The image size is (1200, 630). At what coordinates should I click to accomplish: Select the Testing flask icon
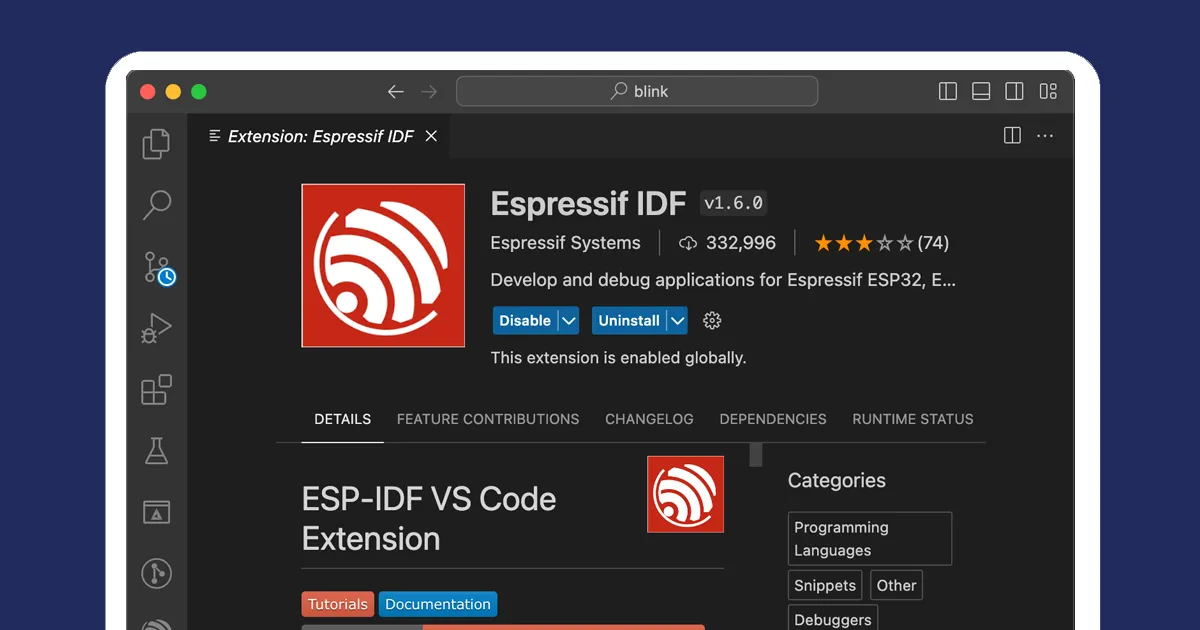(x=156, y=451)
